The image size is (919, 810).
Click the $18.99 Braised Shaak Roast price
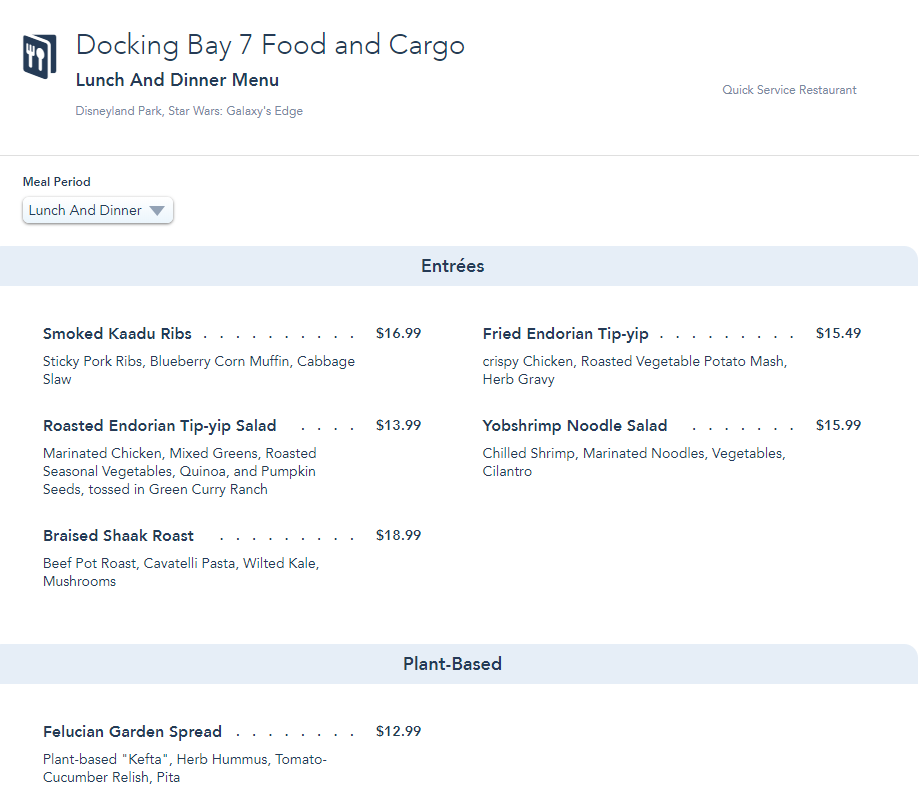398,536
